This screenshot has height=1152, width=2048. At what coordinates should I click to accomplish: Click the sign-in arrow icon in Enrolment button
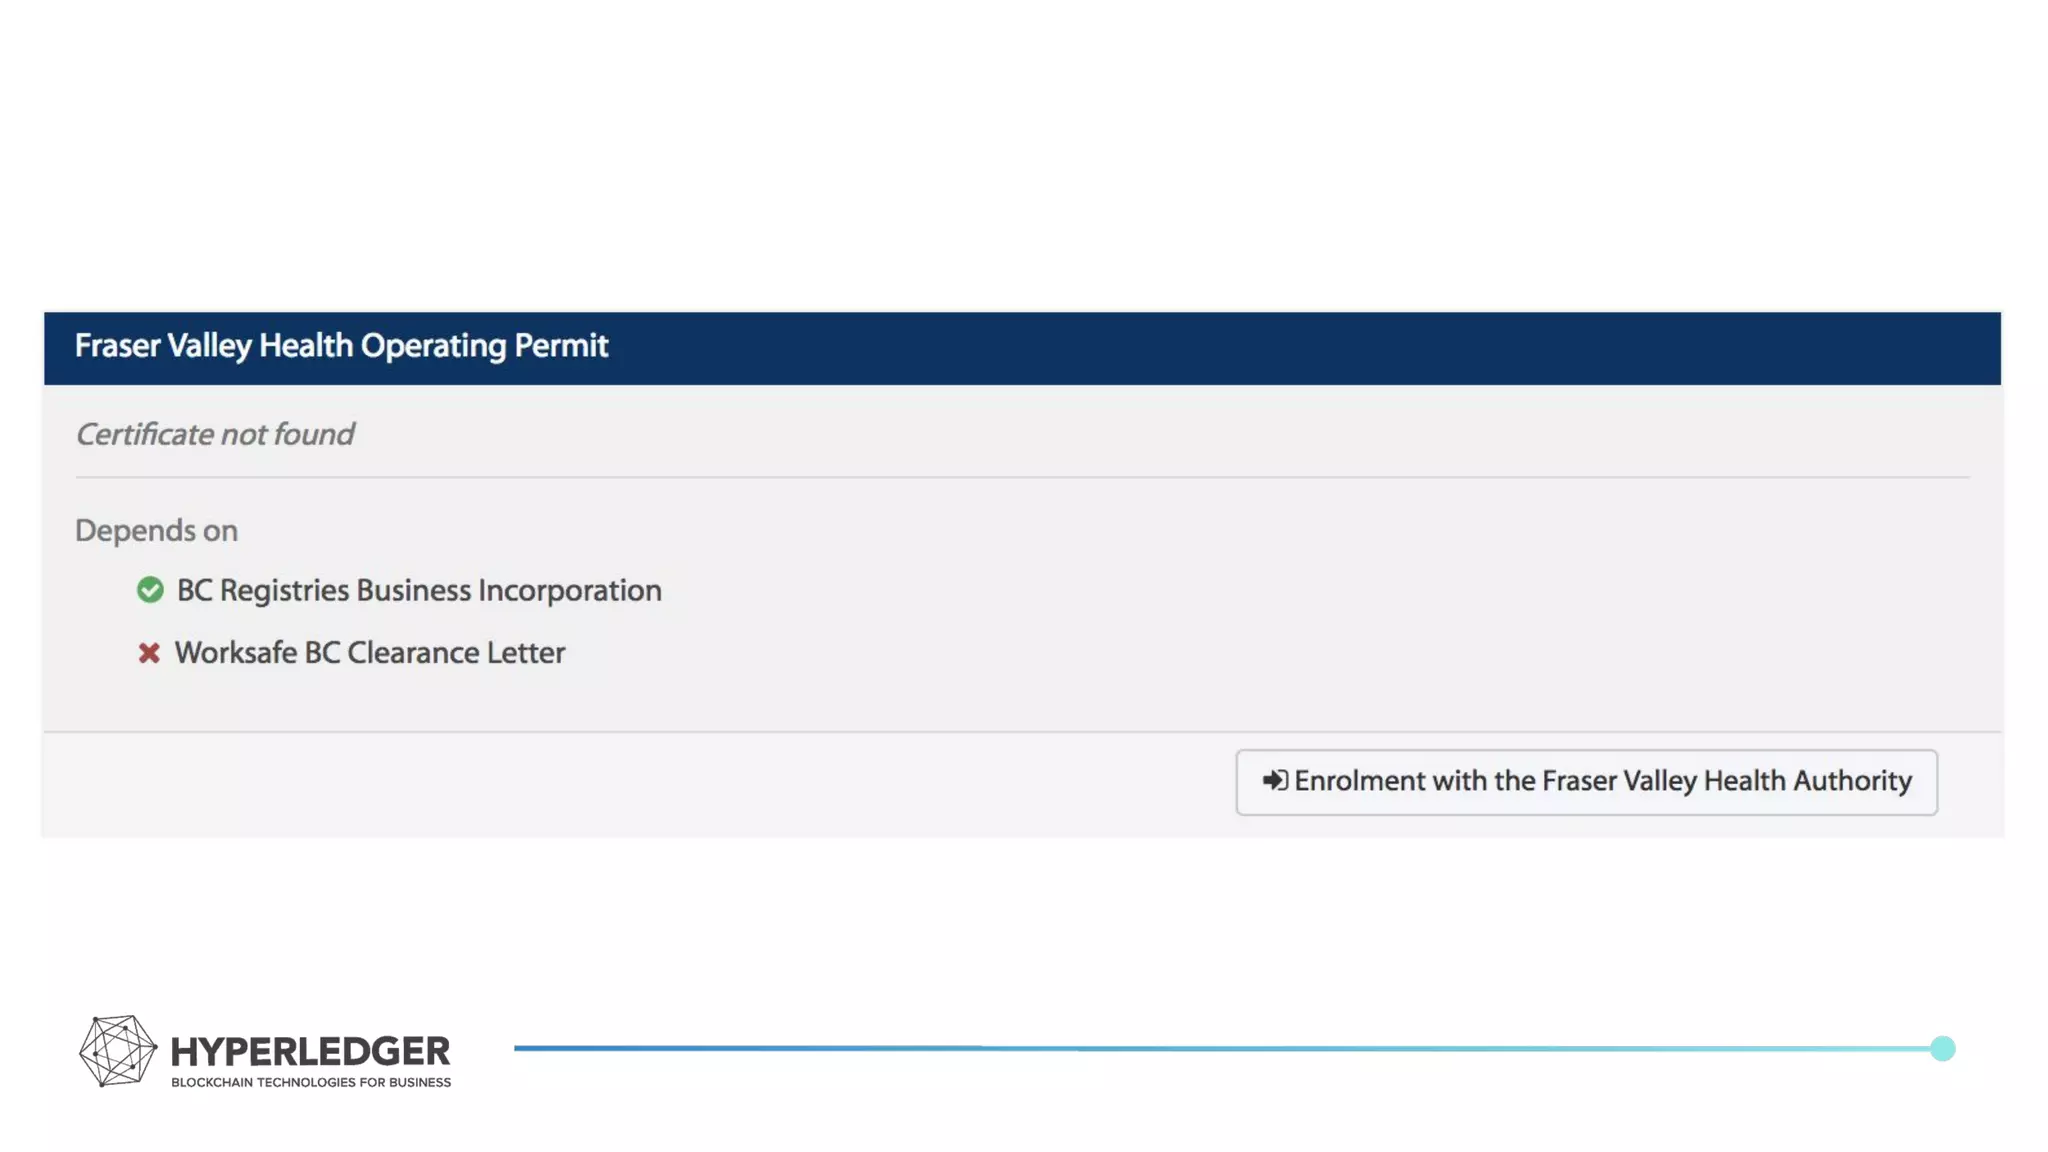click(1274, 780)
